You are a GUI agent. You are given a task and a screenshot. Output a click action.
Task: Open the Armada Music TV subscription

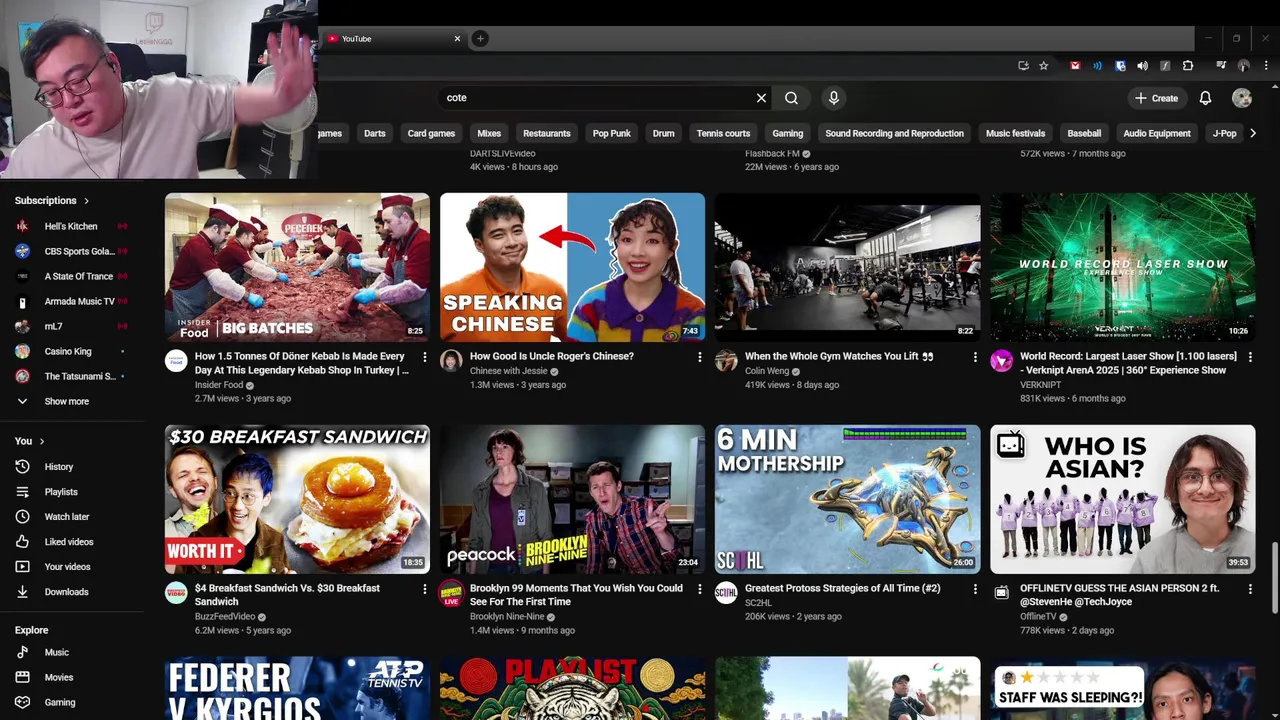(x=72, y=301)
